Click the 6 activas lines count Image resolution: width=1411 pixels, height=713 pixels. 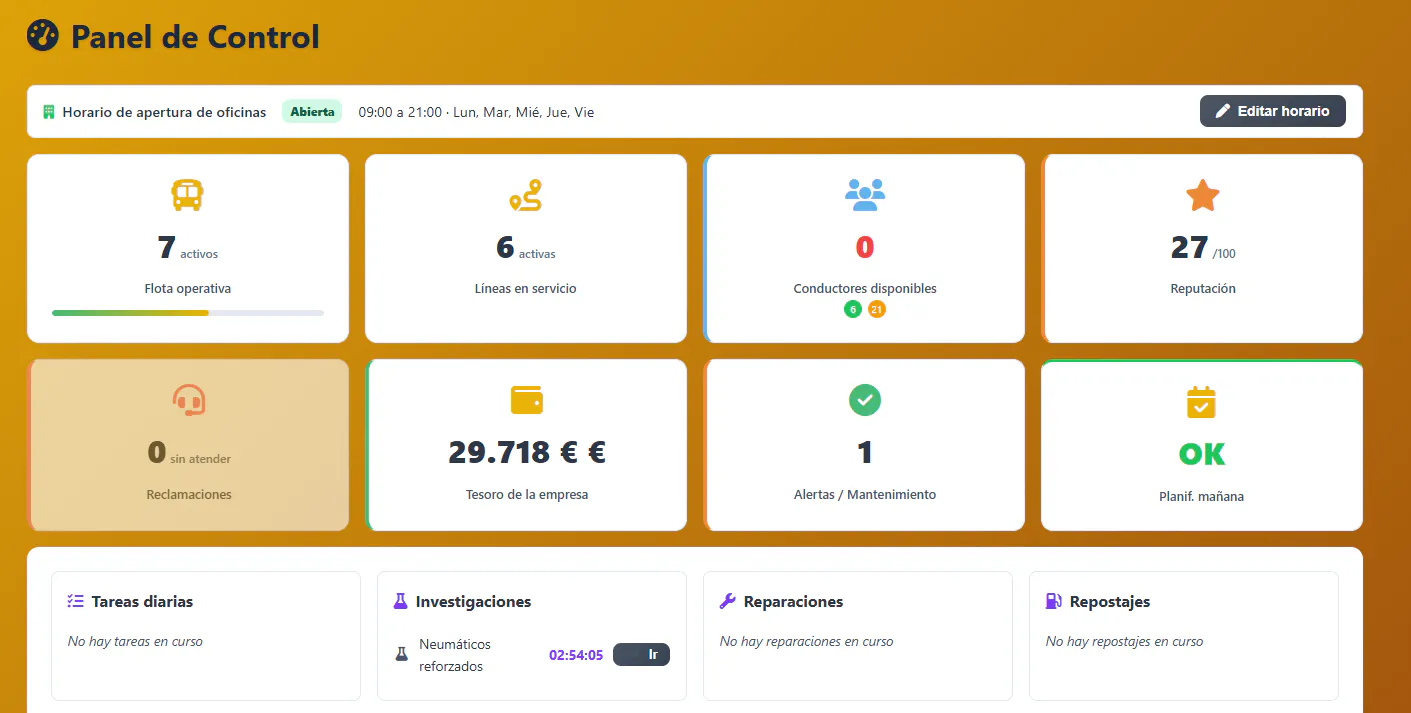[x=526, y=247]
